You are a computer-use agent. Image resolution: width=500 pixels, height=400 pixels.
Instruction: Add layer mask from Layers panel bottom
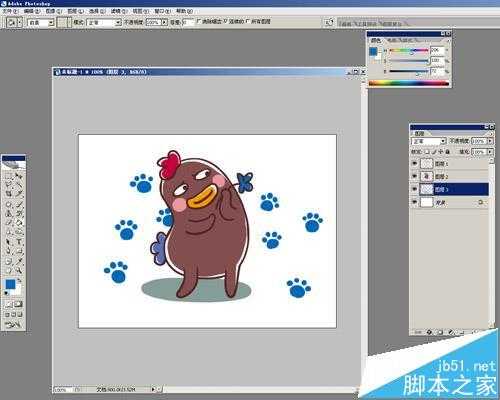click(440, 332)
